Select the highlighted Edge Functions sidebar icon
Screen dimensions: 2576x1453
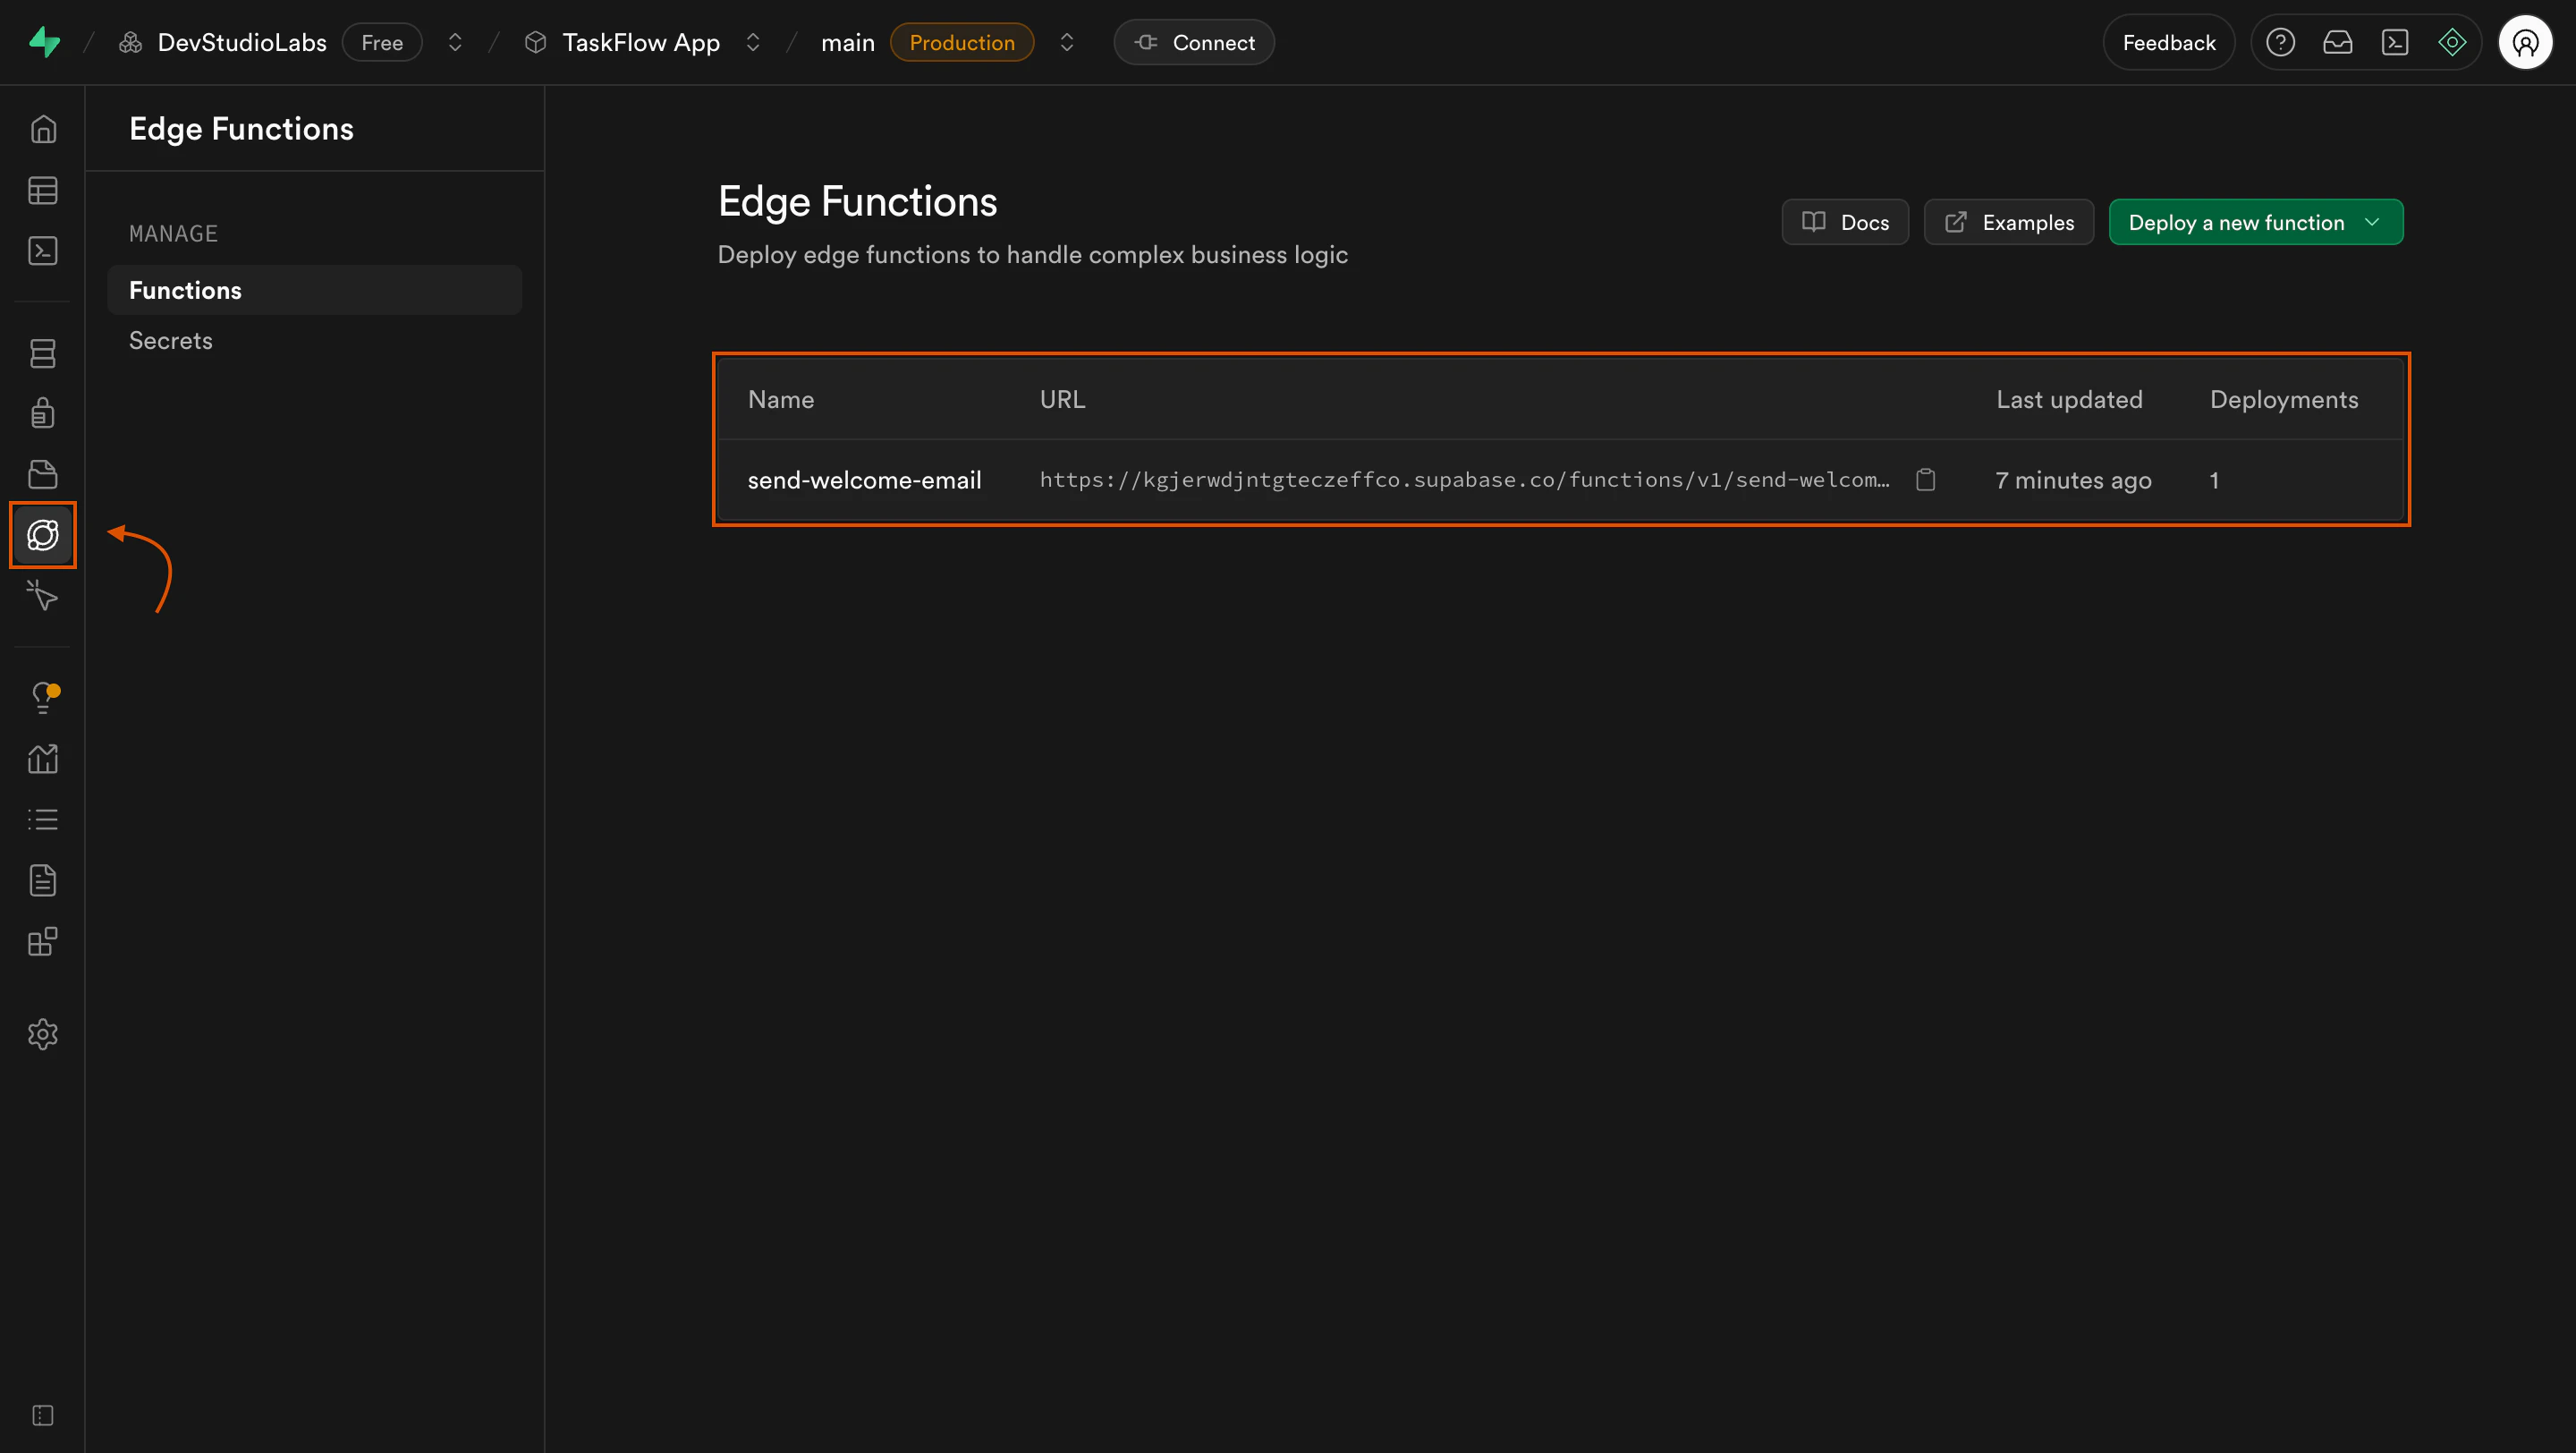point(43,535)
